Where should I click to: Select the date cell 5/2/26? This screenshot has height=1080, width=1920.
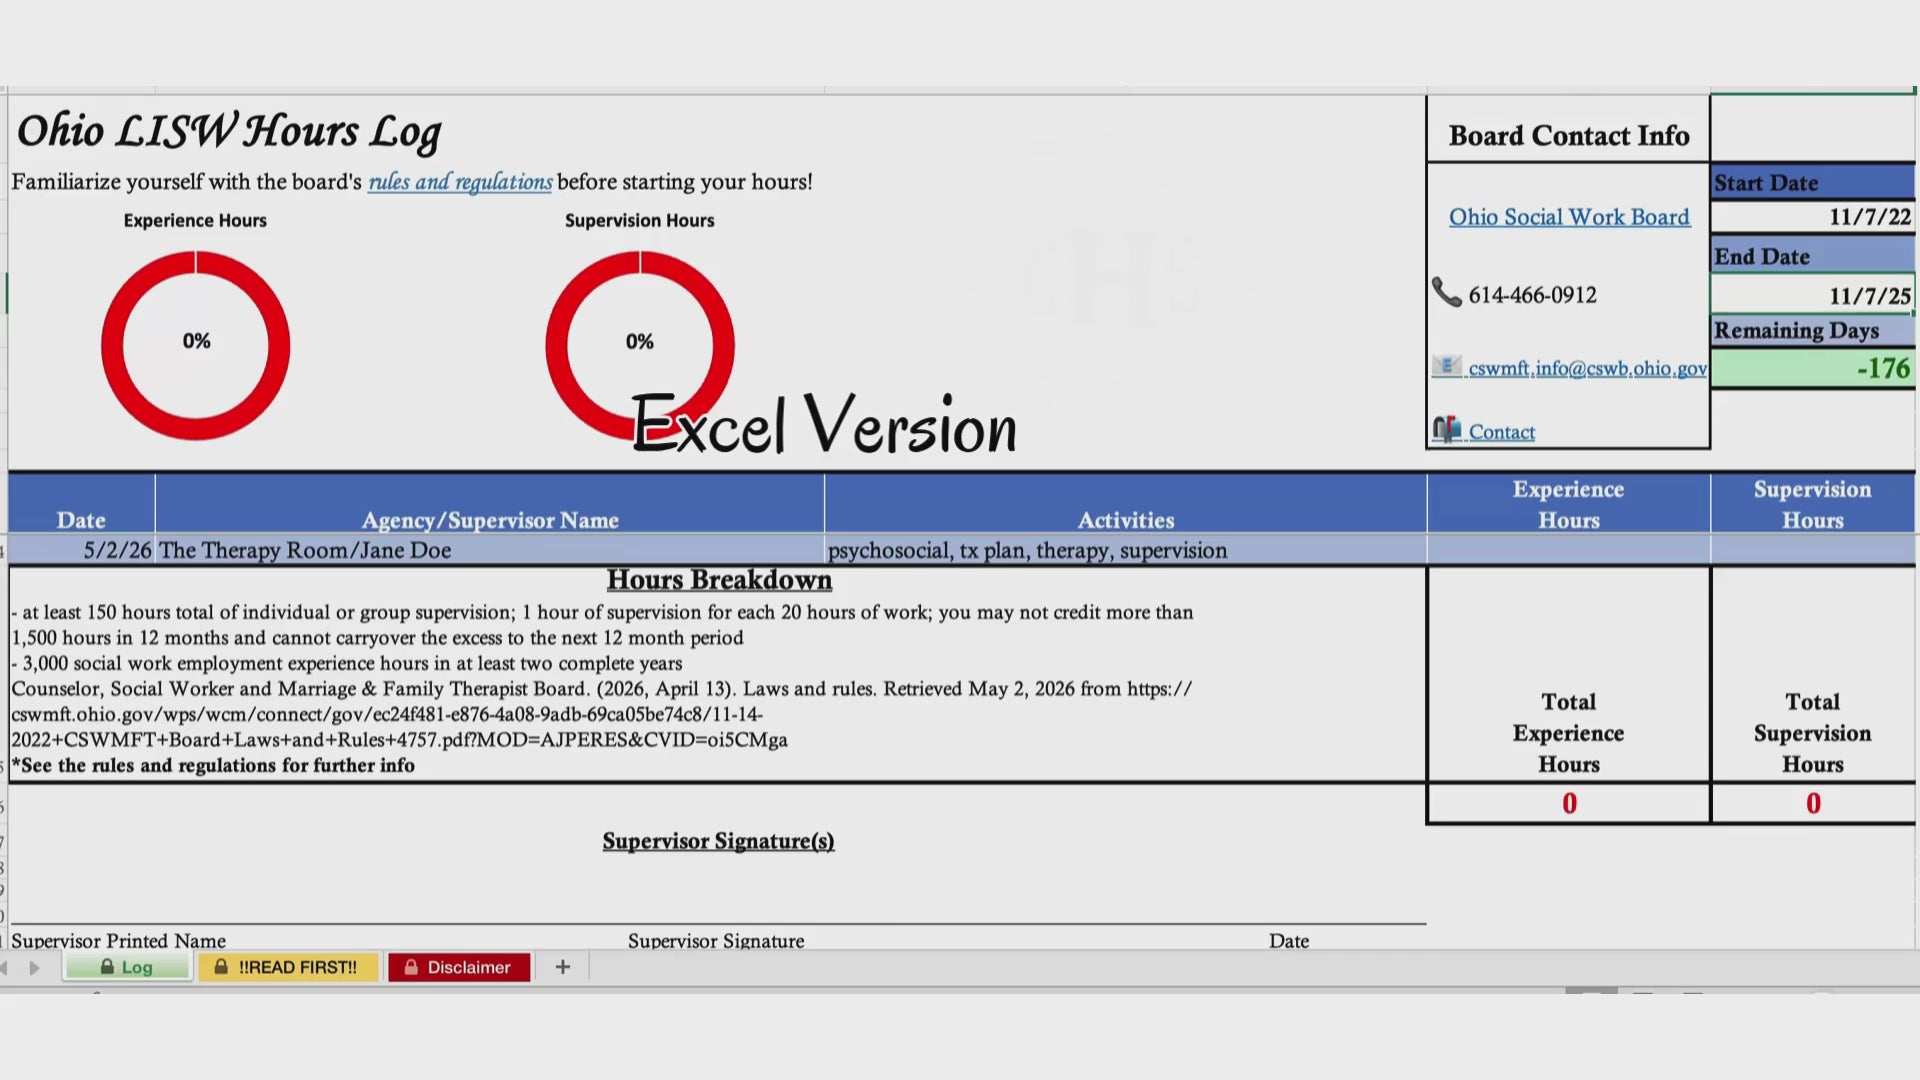(x=82, y=550)
